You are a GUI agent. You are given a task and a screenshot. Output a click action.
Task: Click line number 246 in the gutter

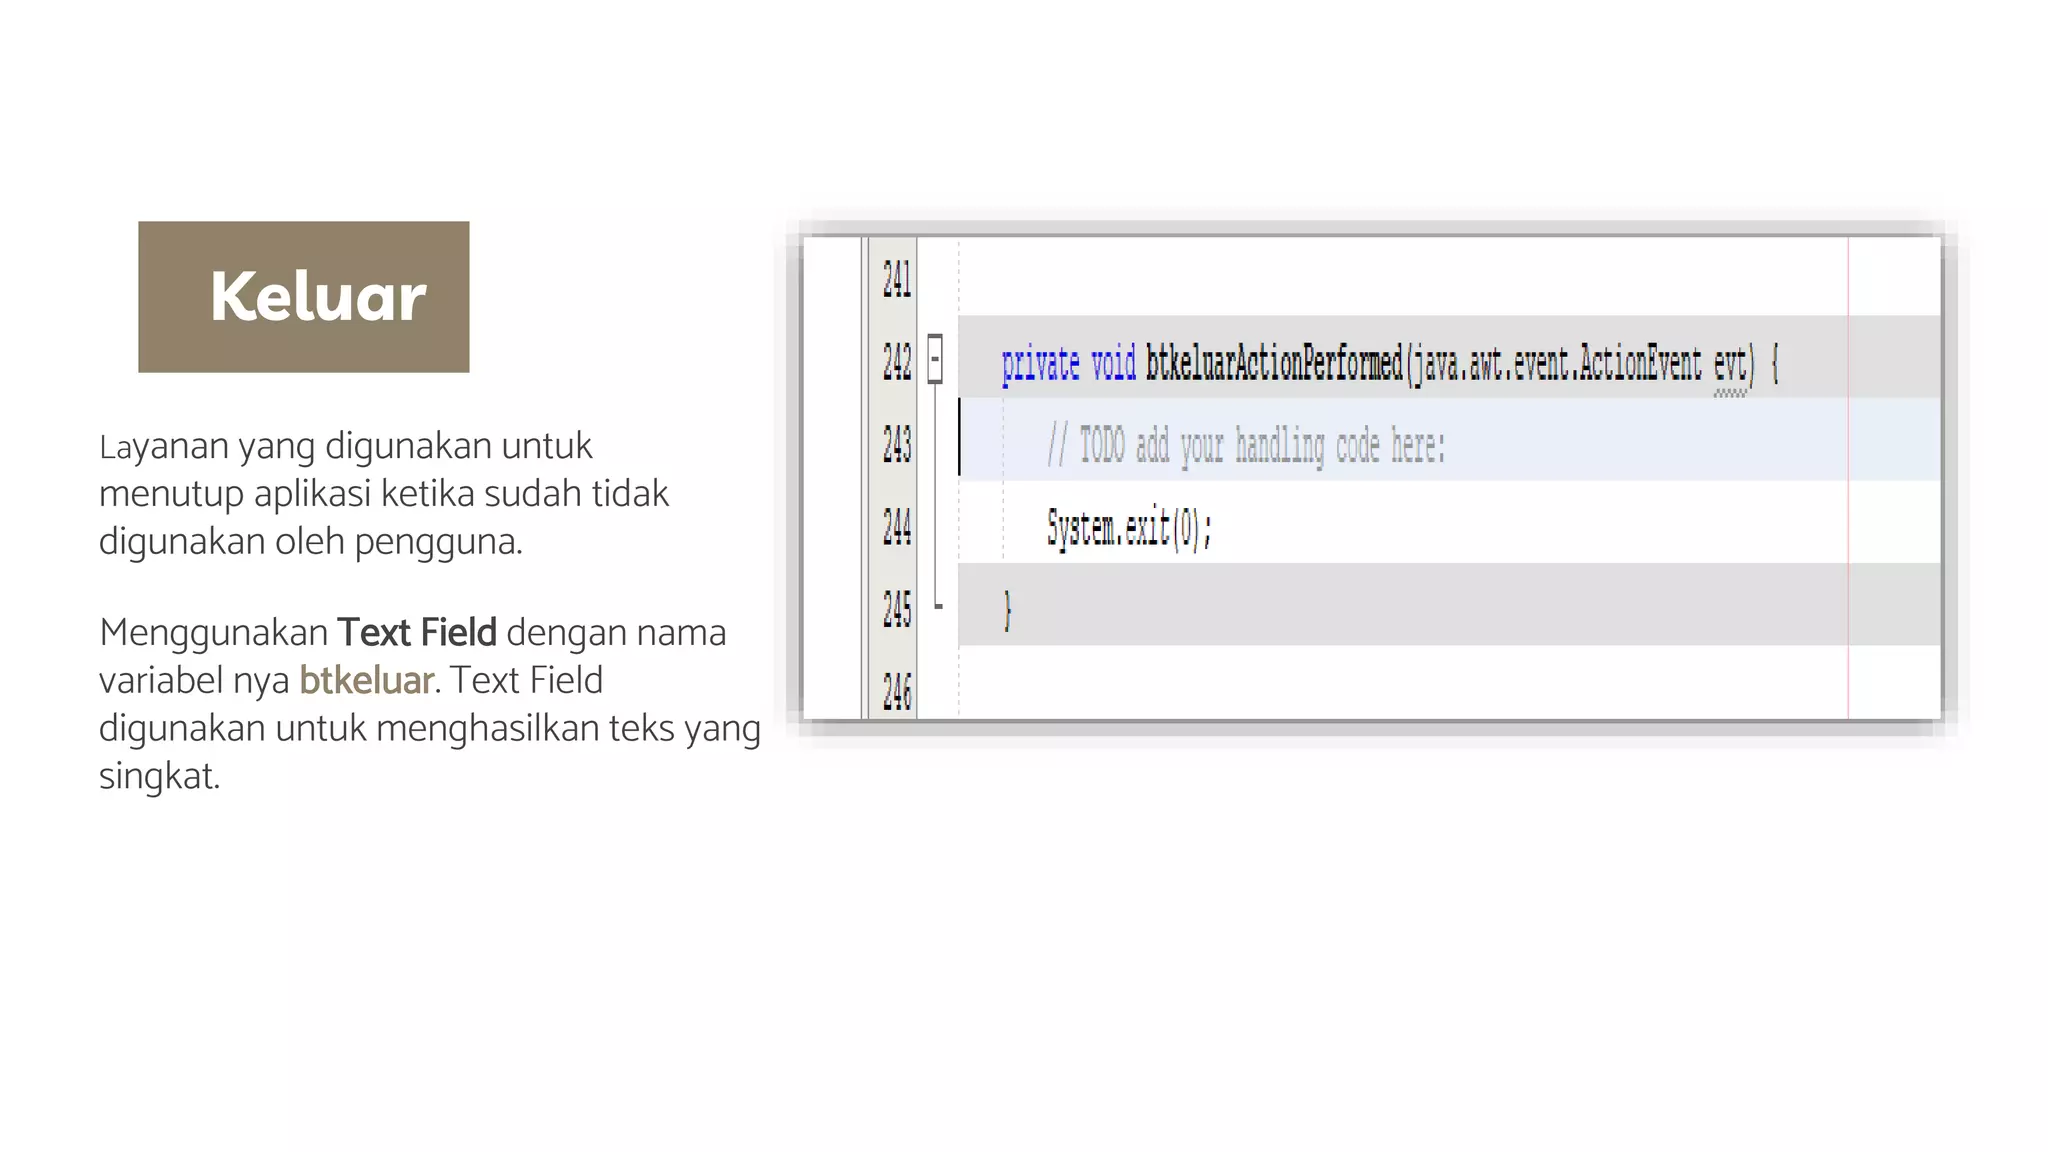(x=896, y=691)
